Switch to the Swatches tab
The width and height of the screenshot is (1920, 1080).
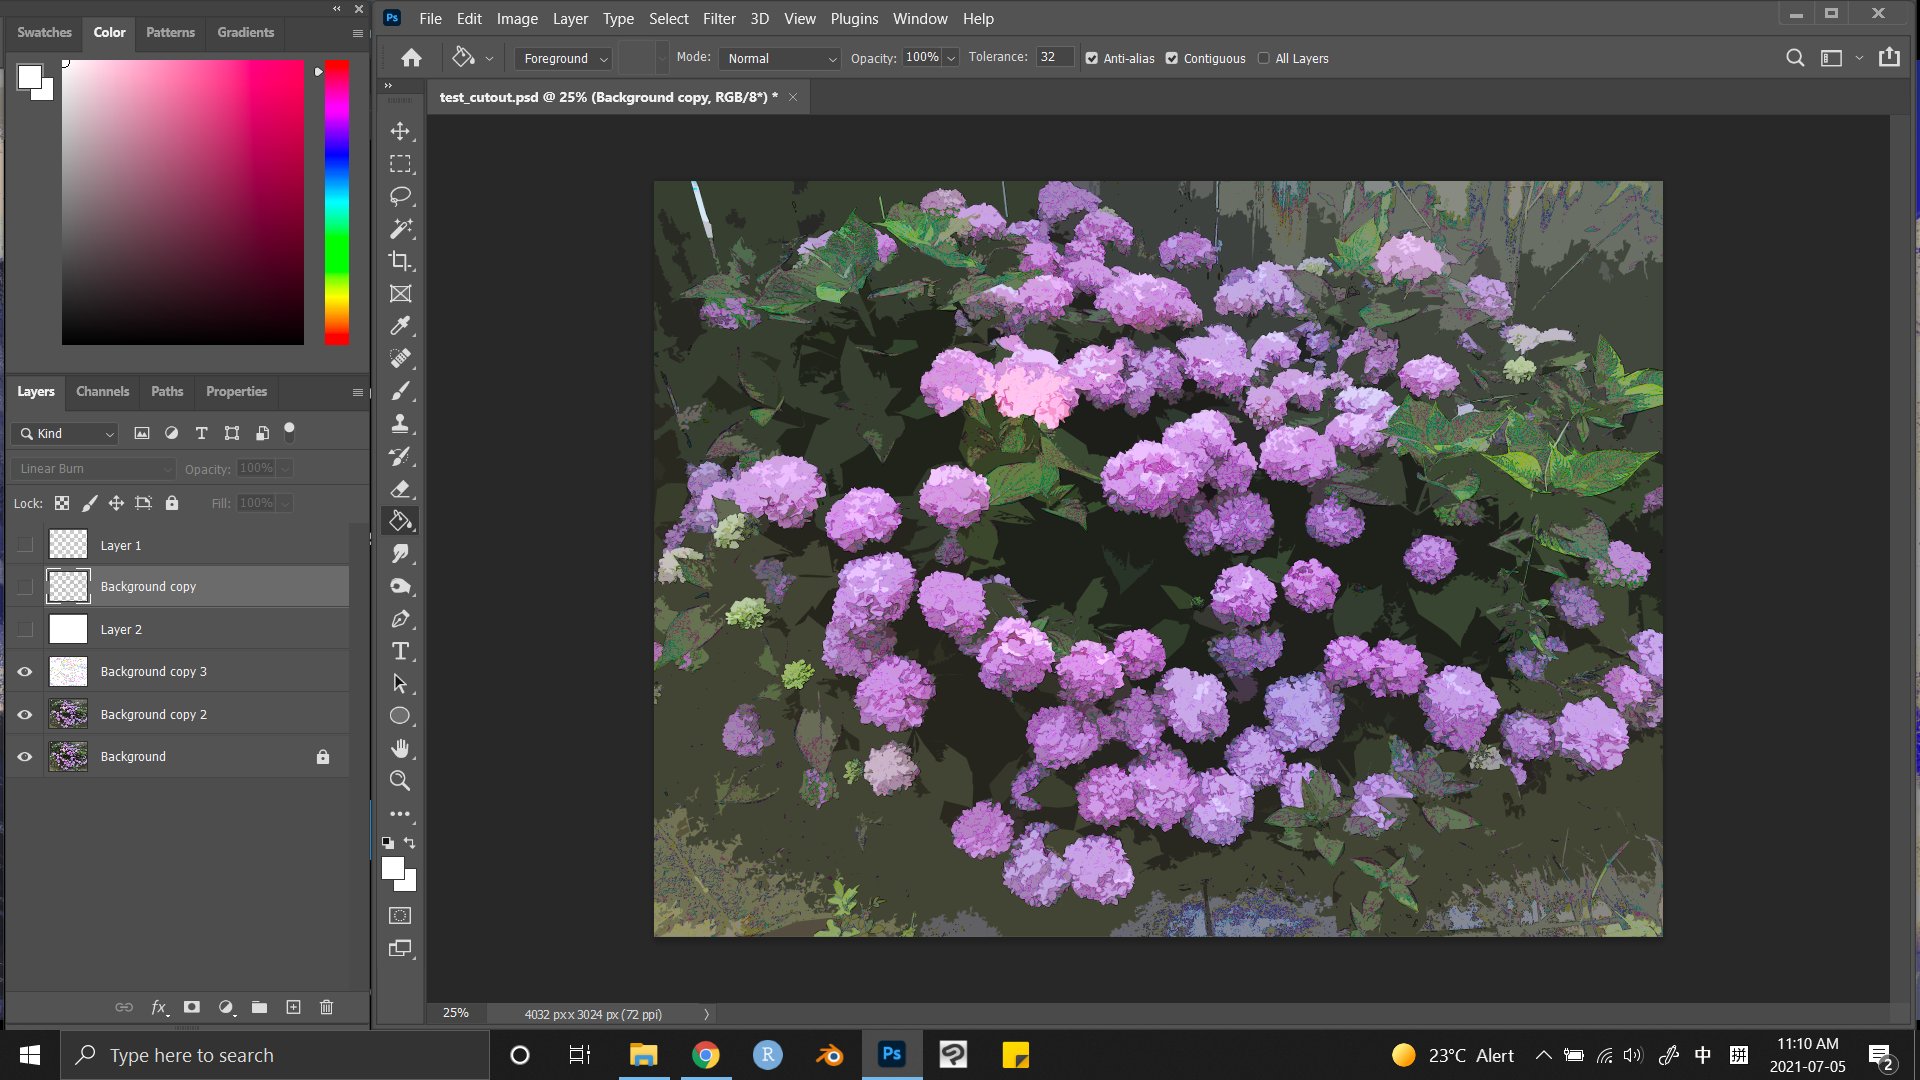pyautogui.click(x=44, y=33)
